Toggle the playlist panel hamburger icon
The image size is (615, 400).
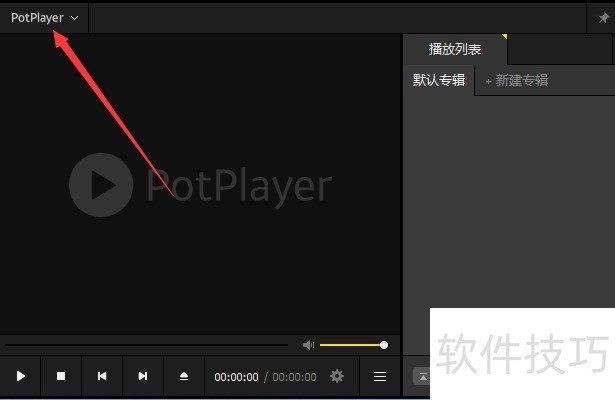pyautogui.click(x=380, y=377)
